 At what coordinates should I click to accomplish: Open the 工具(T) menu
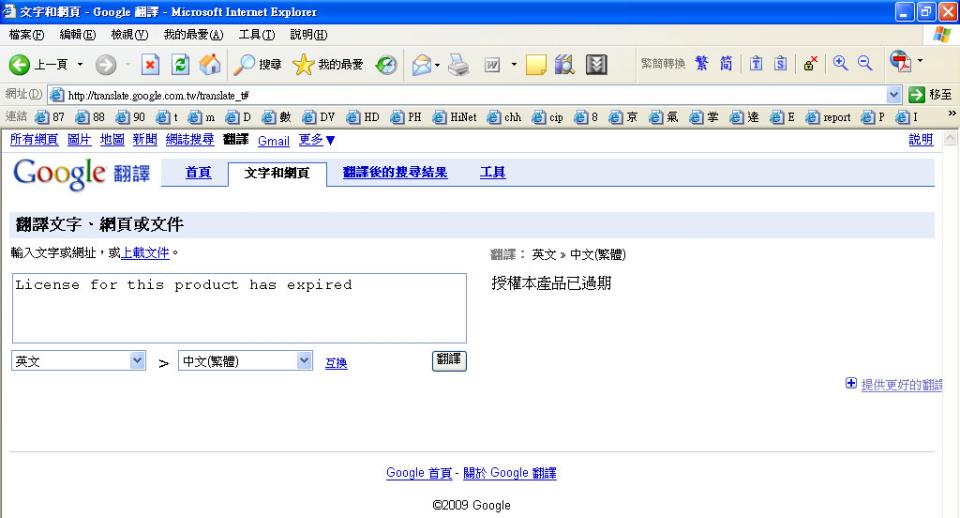tap(257, 35)
